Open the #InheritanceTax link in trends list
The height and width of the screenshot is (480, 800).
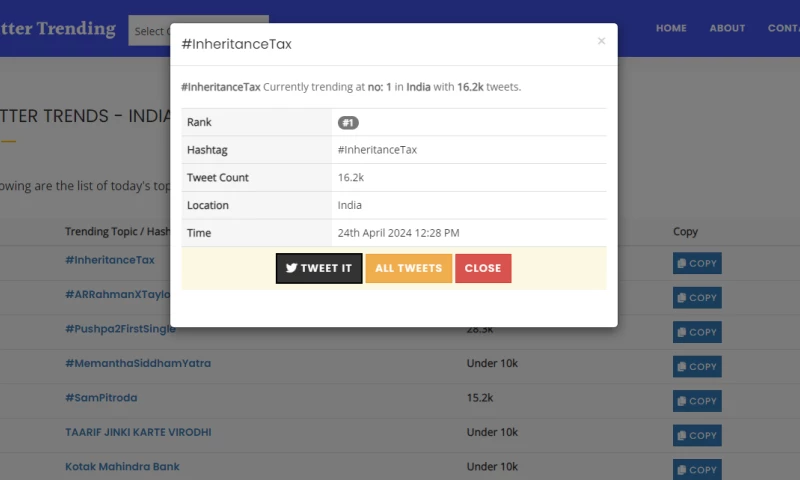tap(110, 260)
